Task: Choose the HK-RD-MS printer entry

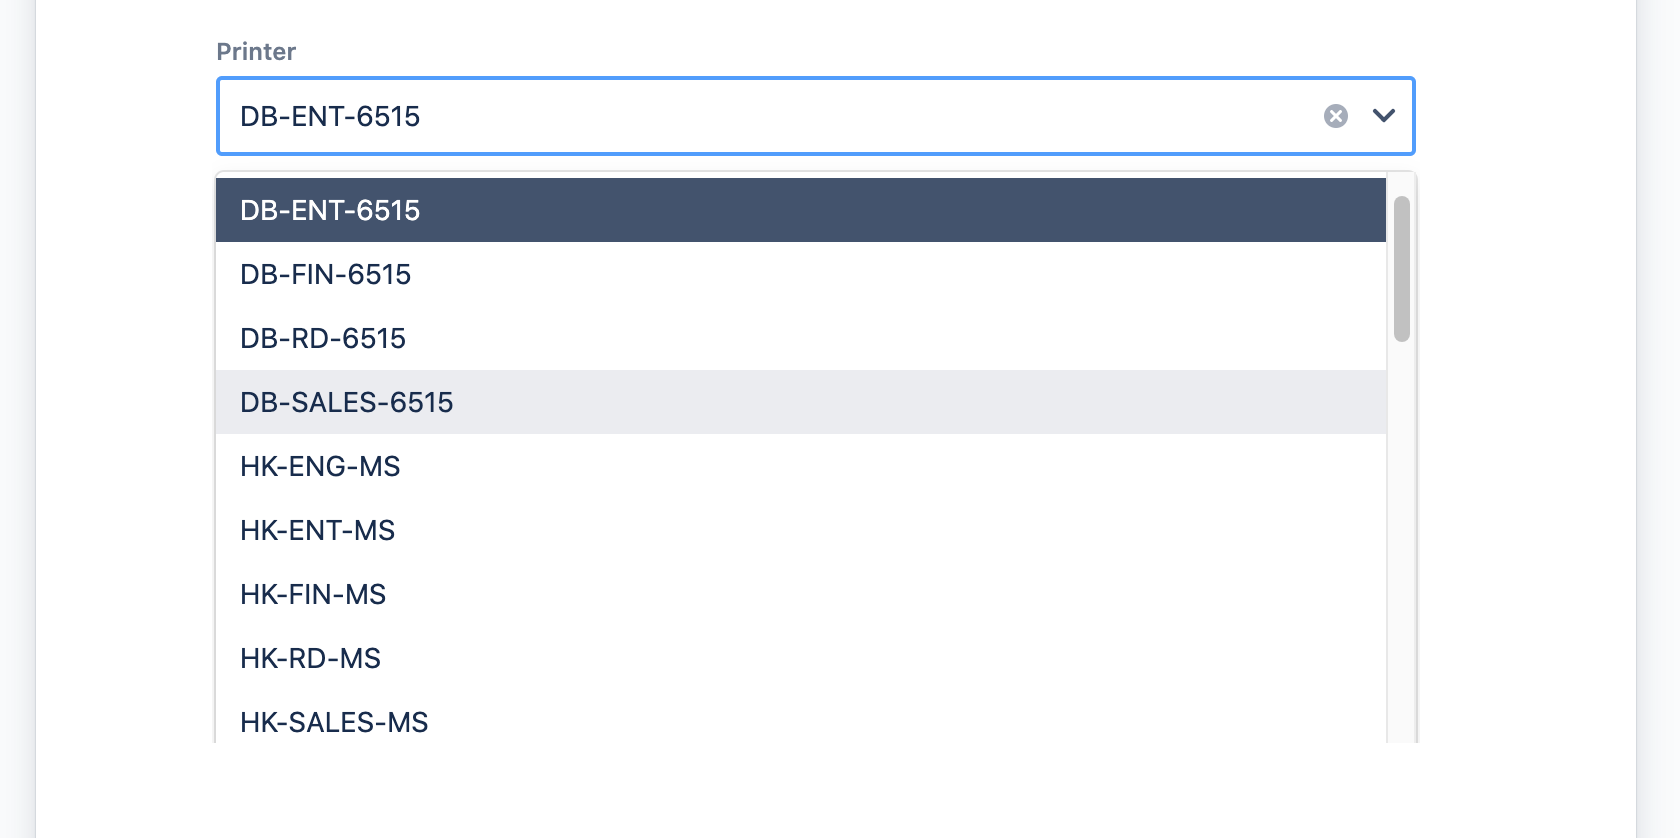Action: [x=800, y=658]
